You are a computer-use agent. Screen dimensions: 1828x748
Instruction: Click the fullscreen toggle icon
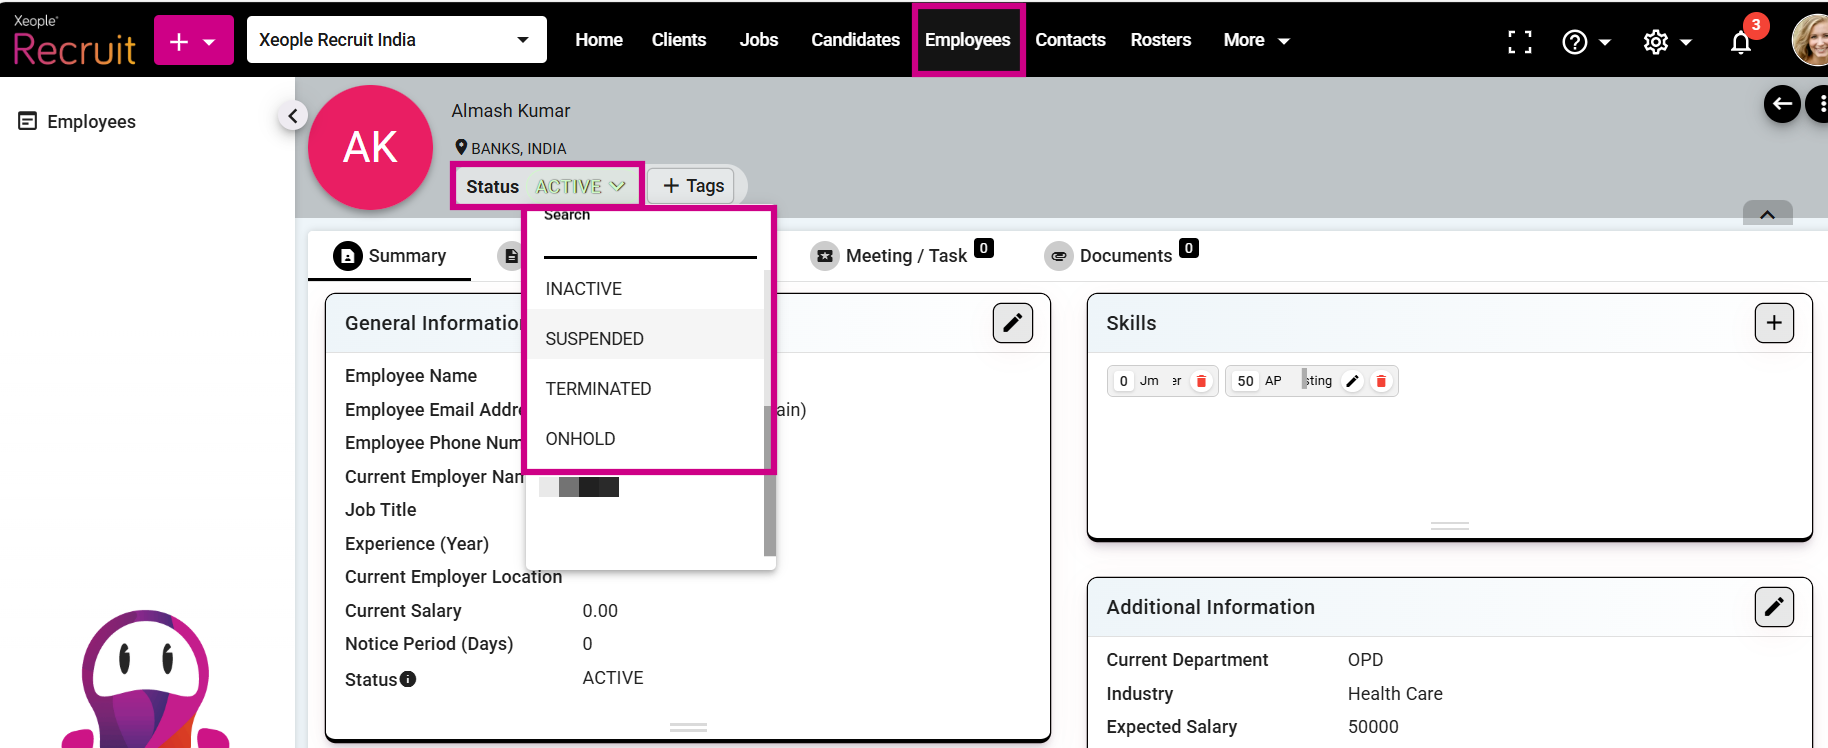click(1519, 41)
